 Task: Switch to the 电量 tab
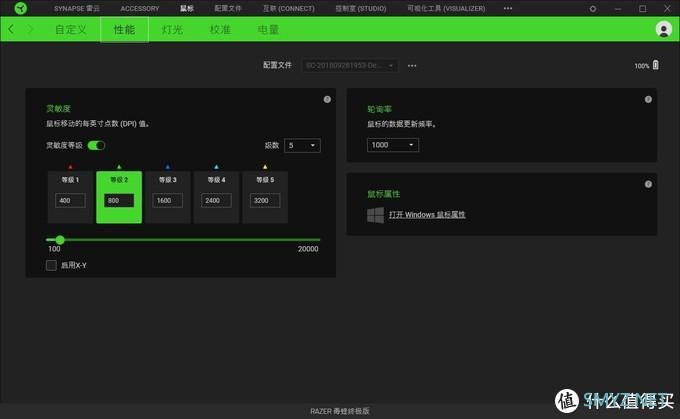[x=268, y=29]
